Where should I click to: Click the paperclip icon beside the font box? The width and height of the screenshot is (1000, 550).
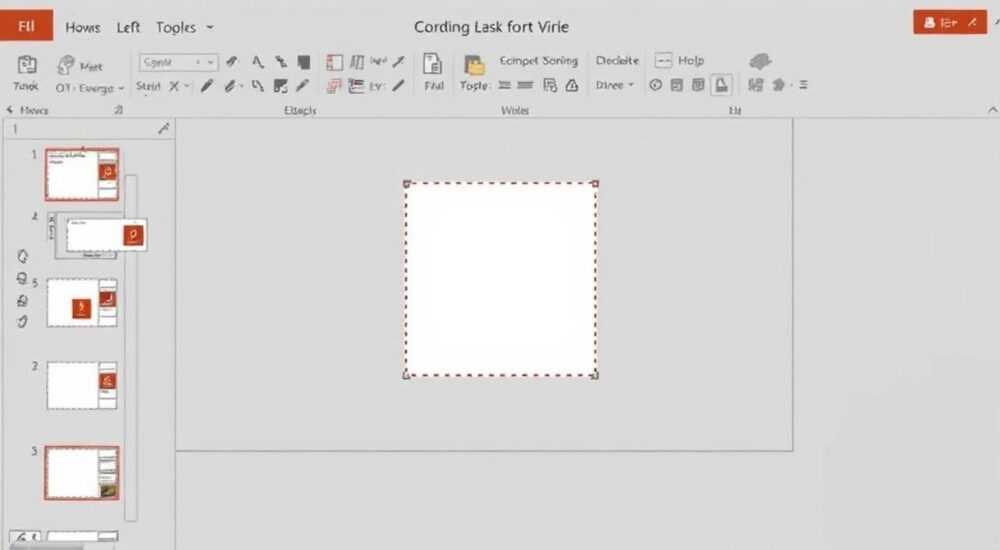click(x=232, y=62)
